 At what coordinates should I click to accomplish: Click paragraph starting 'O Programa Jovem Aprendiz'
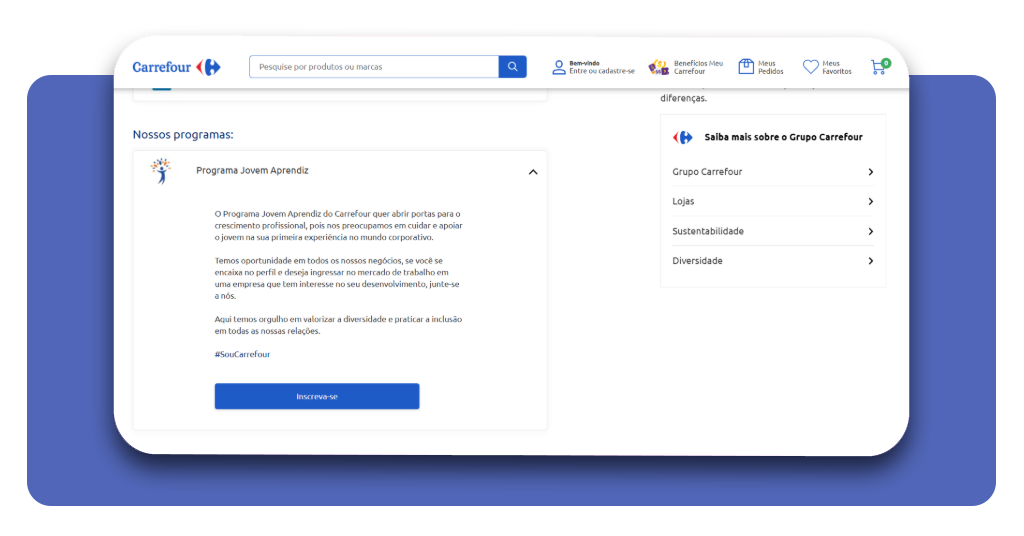pyautogui.click(x=338, y=225)
